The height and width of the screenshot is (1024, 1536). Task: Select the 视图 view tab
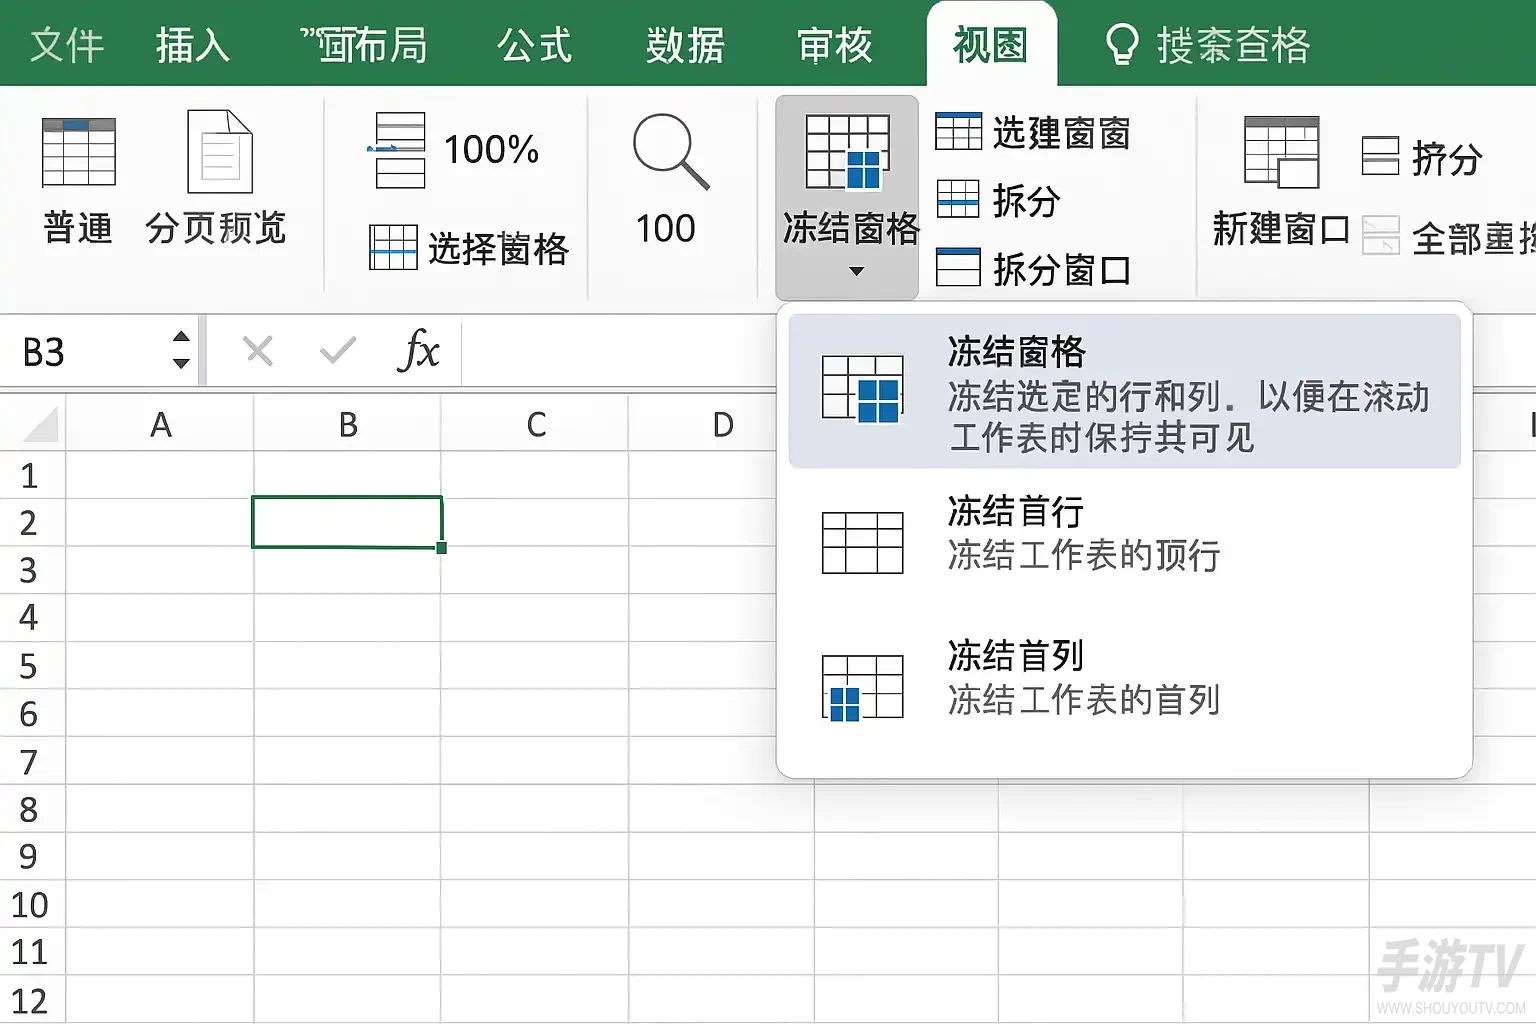(x=991, y=45)
